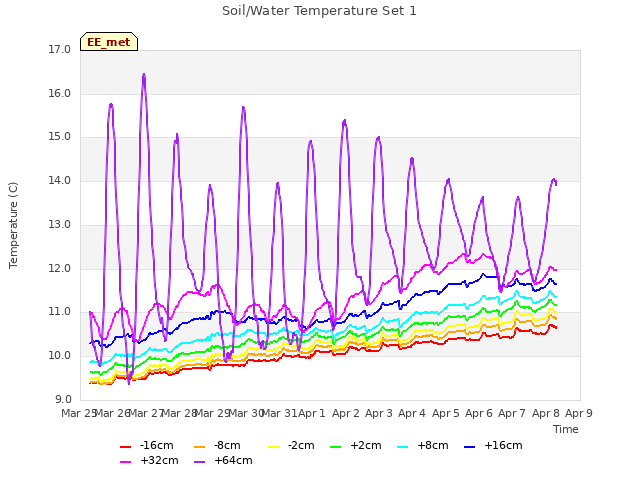This screenshot has width=640, height=480.
Task: Click the Apr 6 x-axis date label
Action: tap(479, 413)
